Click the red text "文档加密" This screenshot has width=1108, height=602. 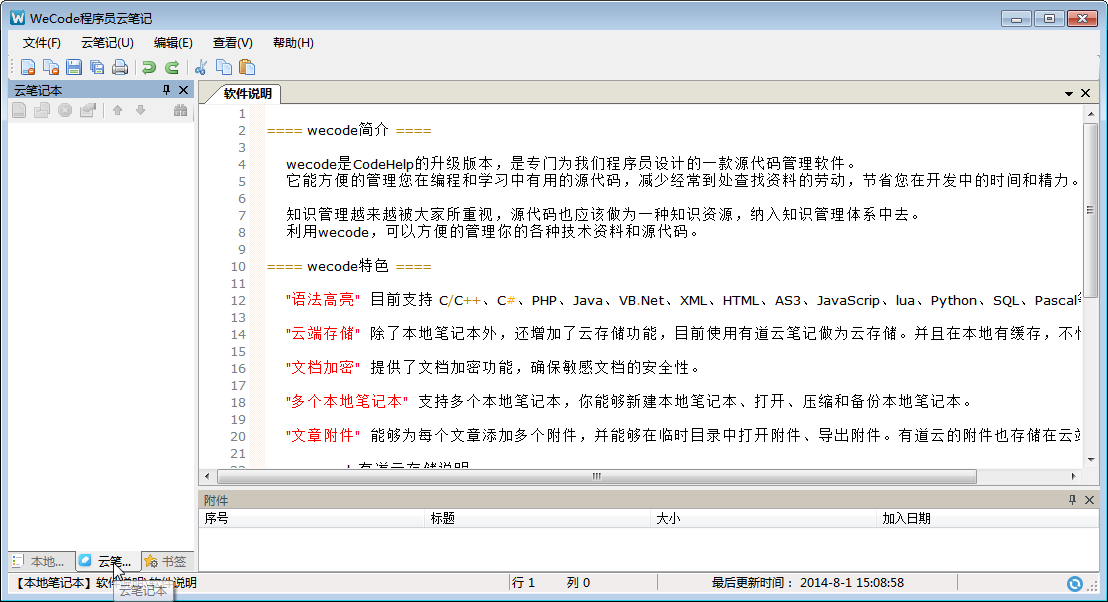point(324,367)
